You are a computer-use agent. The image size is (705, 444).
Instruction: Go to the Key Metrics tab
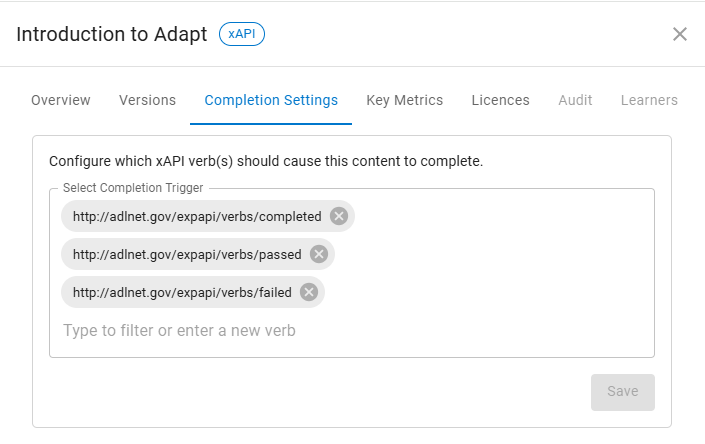(x=405, y=100)
